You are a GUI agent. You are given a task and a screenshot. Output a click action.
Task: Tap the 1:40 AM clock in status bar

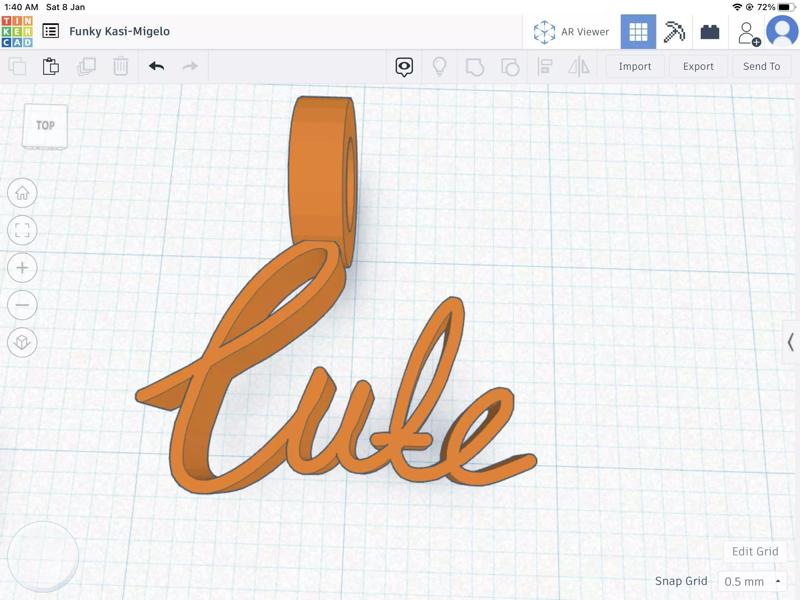[x=21, y=7]
